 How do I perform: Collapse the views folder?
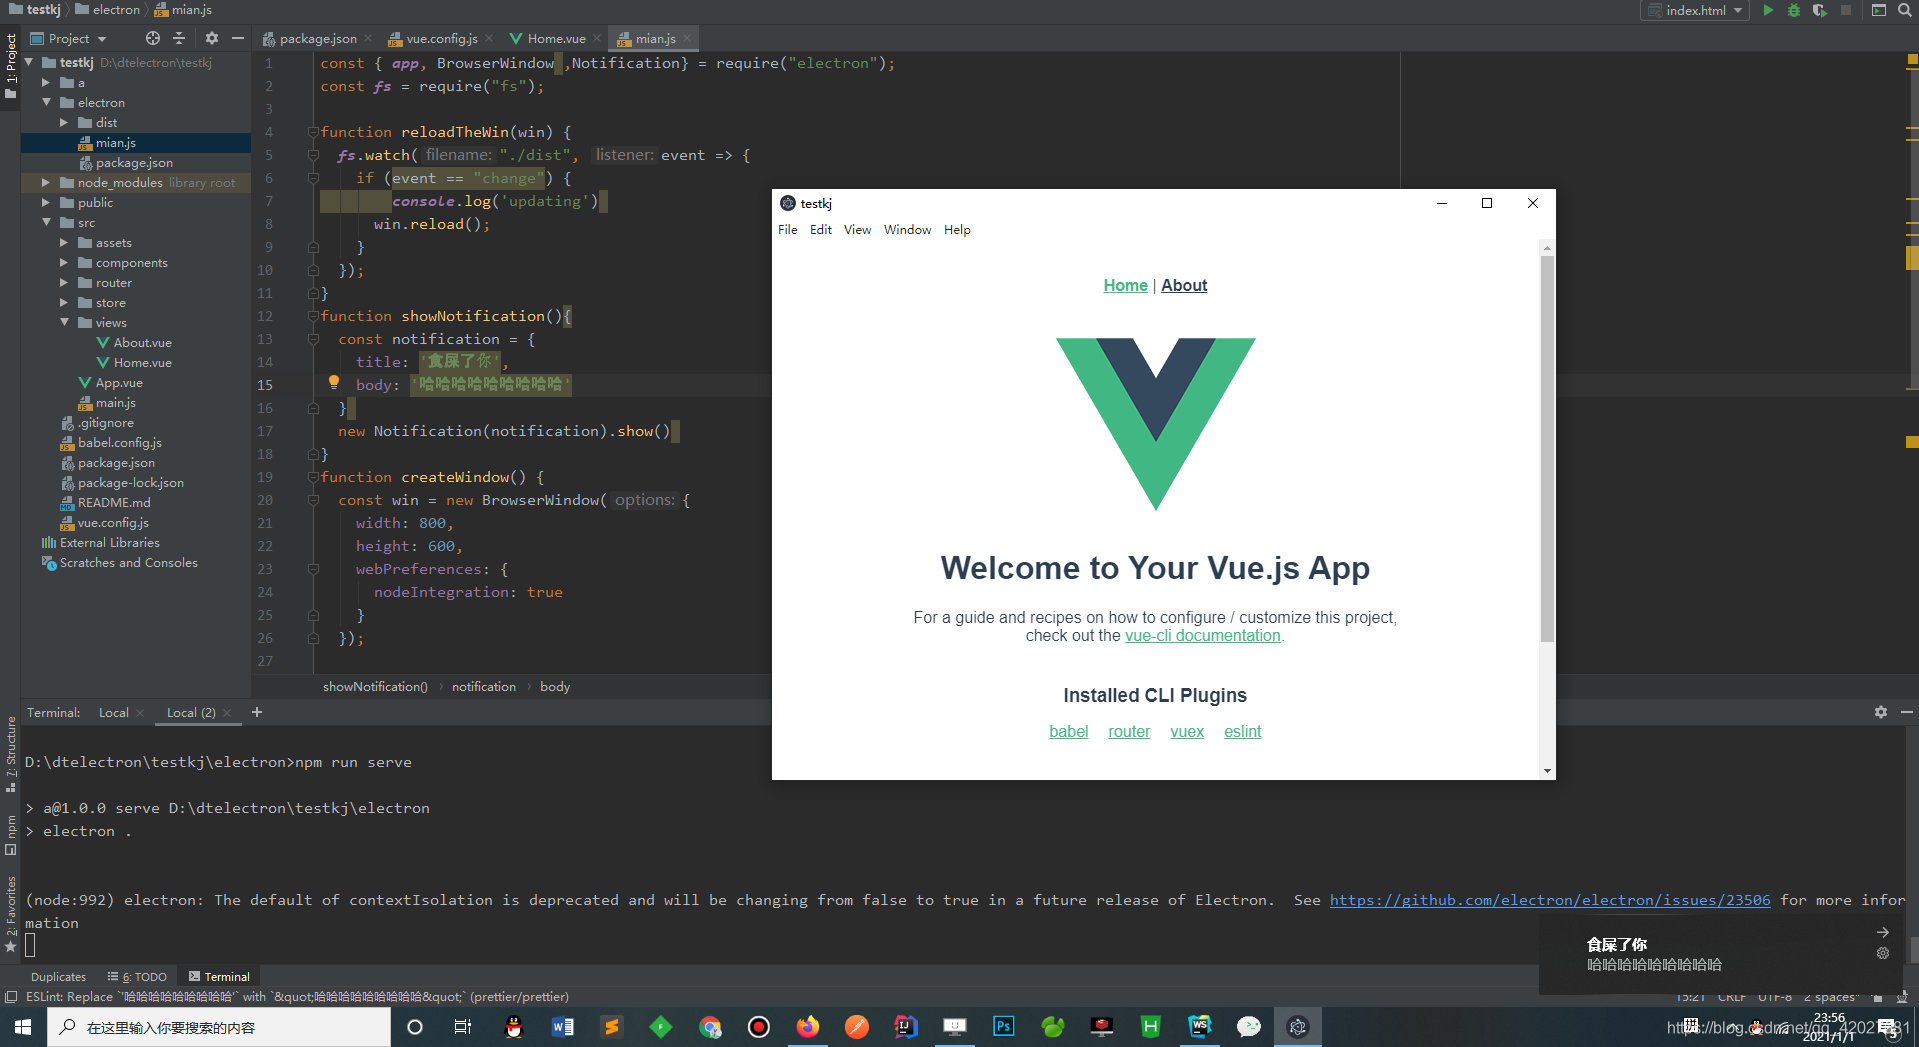click(x=64, y=322)
